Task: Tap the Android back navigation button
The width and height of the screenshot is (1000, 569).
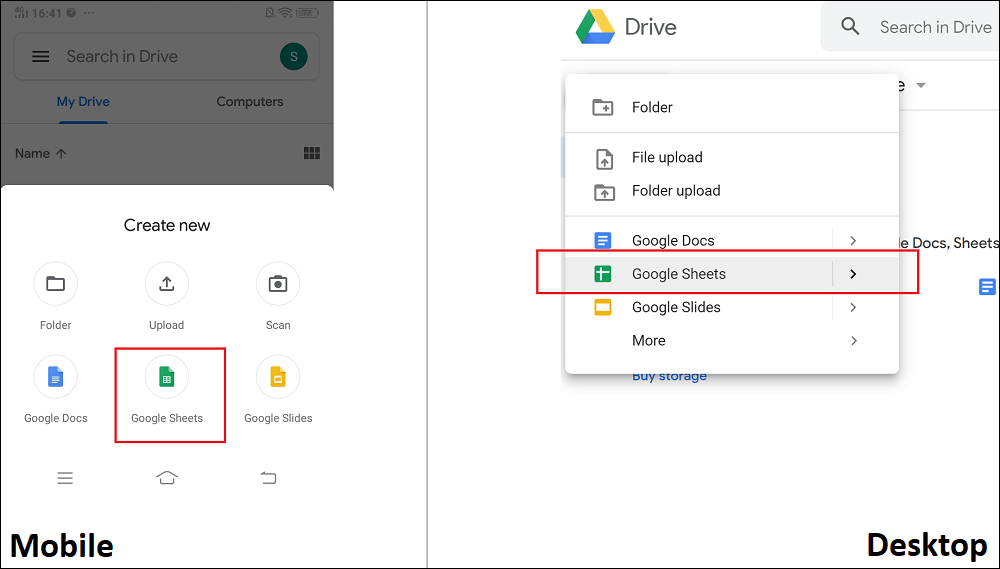Action: (268, 477)
